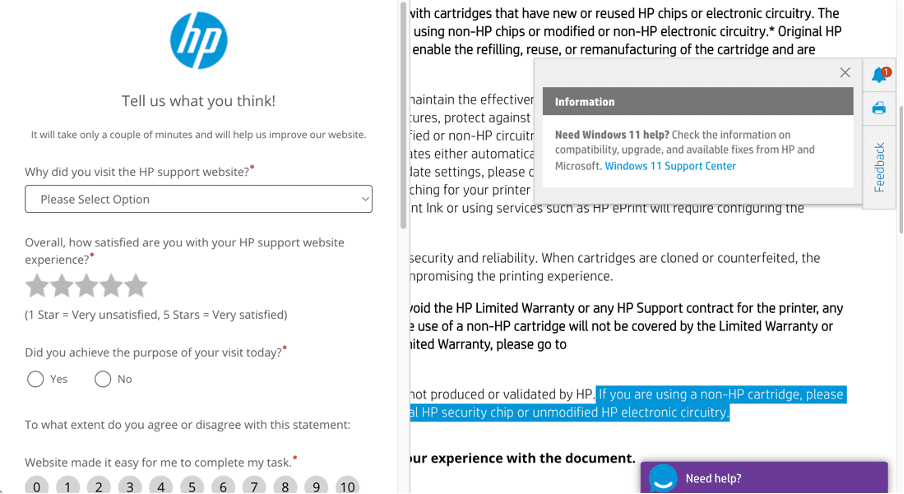Follow the Windows 11 Support Center link

coord(670,166)
